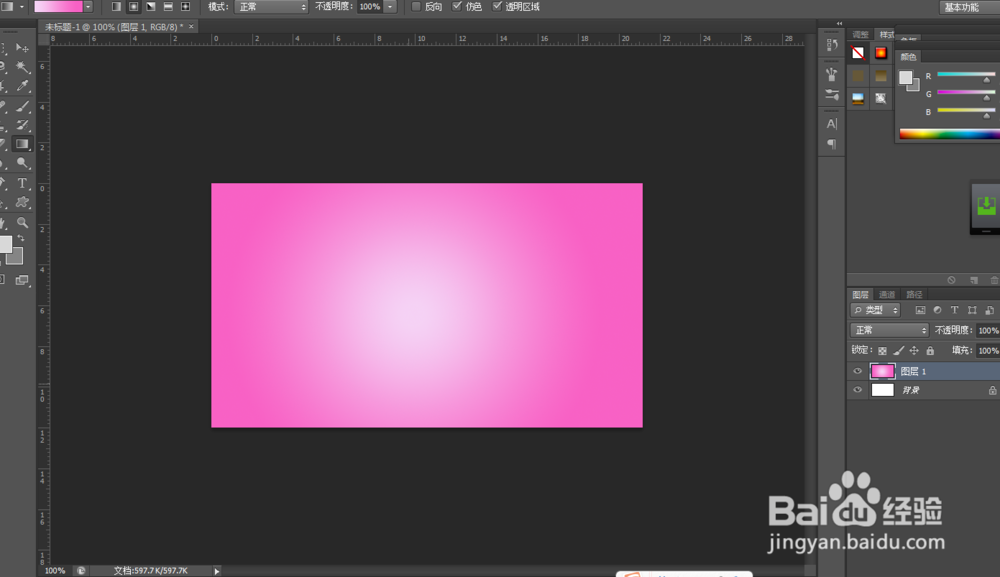The width and height of the screenshot is (1000, 577).
Task: Select the Dodge tool
Action: [x=22, y=163]
